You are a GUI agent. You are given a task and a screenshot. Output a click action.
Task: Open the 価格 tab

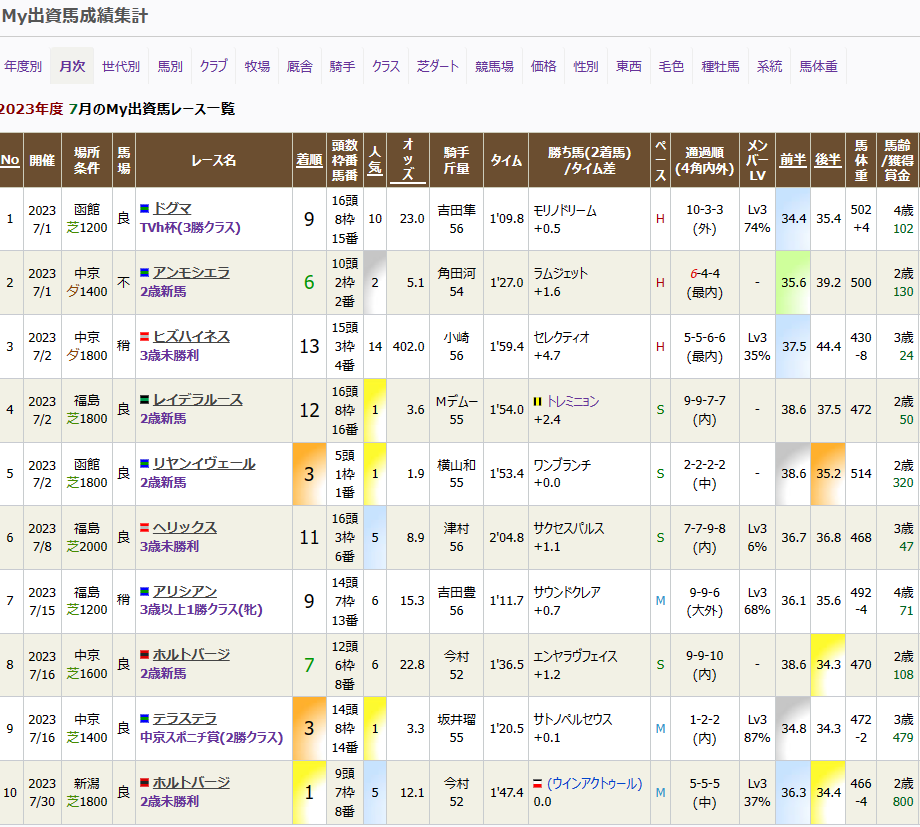543,66
